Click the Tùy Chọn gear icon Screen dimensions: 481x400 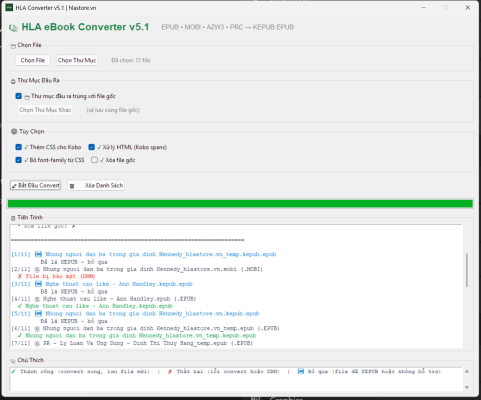pos(14,132)
